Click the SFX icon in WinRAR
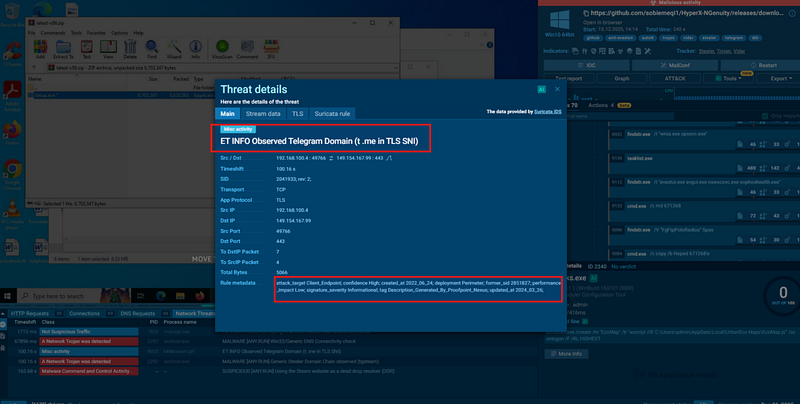Screen dimensions: 800x404 pos(271,49)
